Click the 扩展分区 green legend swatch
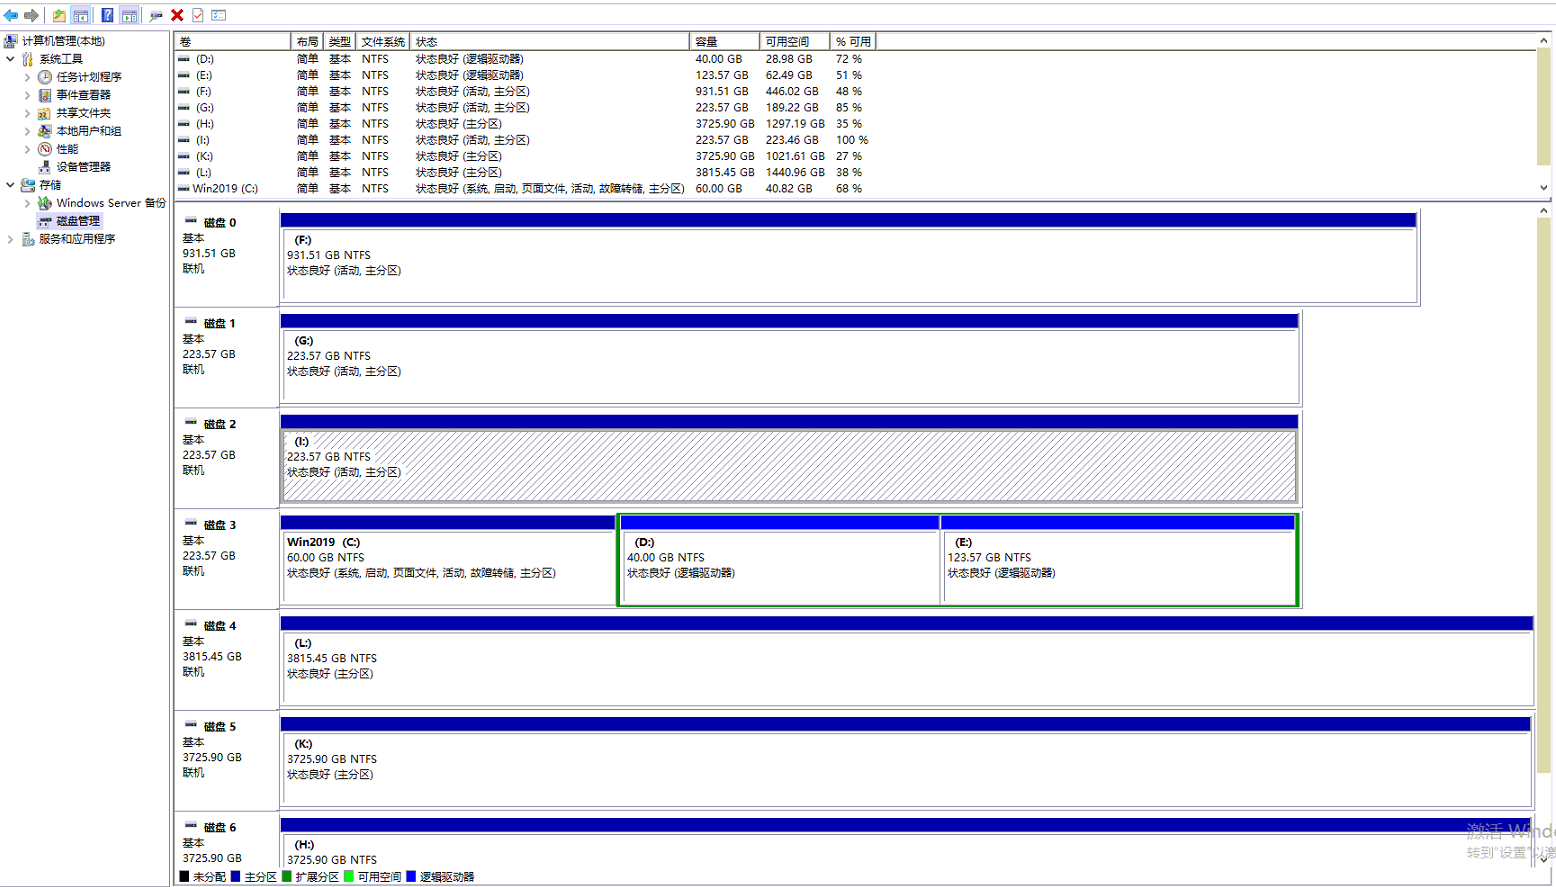 pos(287,877)
